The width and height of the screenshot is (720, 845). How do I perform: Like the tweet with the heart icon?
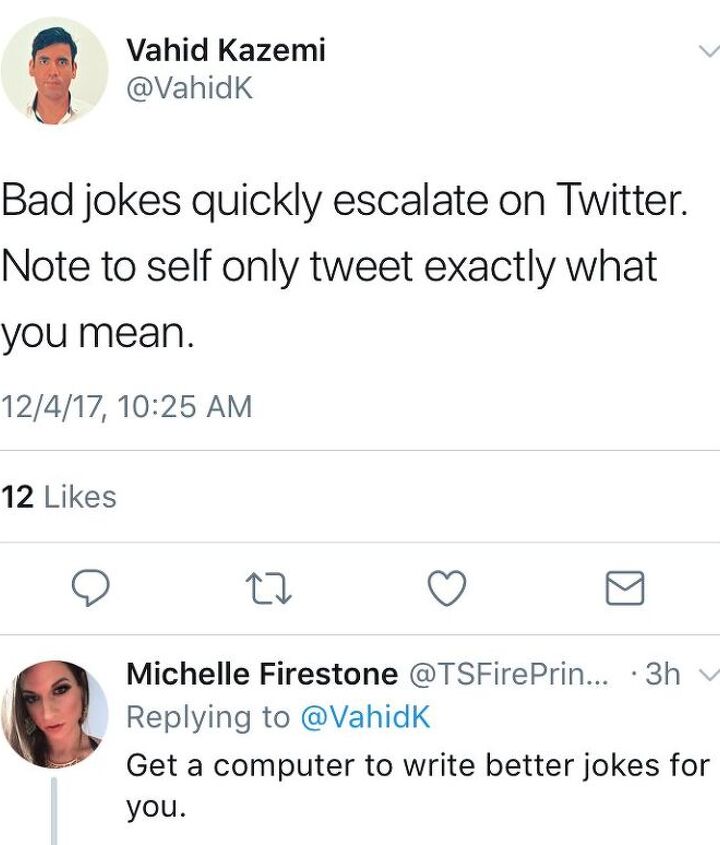tap(447, 589)
